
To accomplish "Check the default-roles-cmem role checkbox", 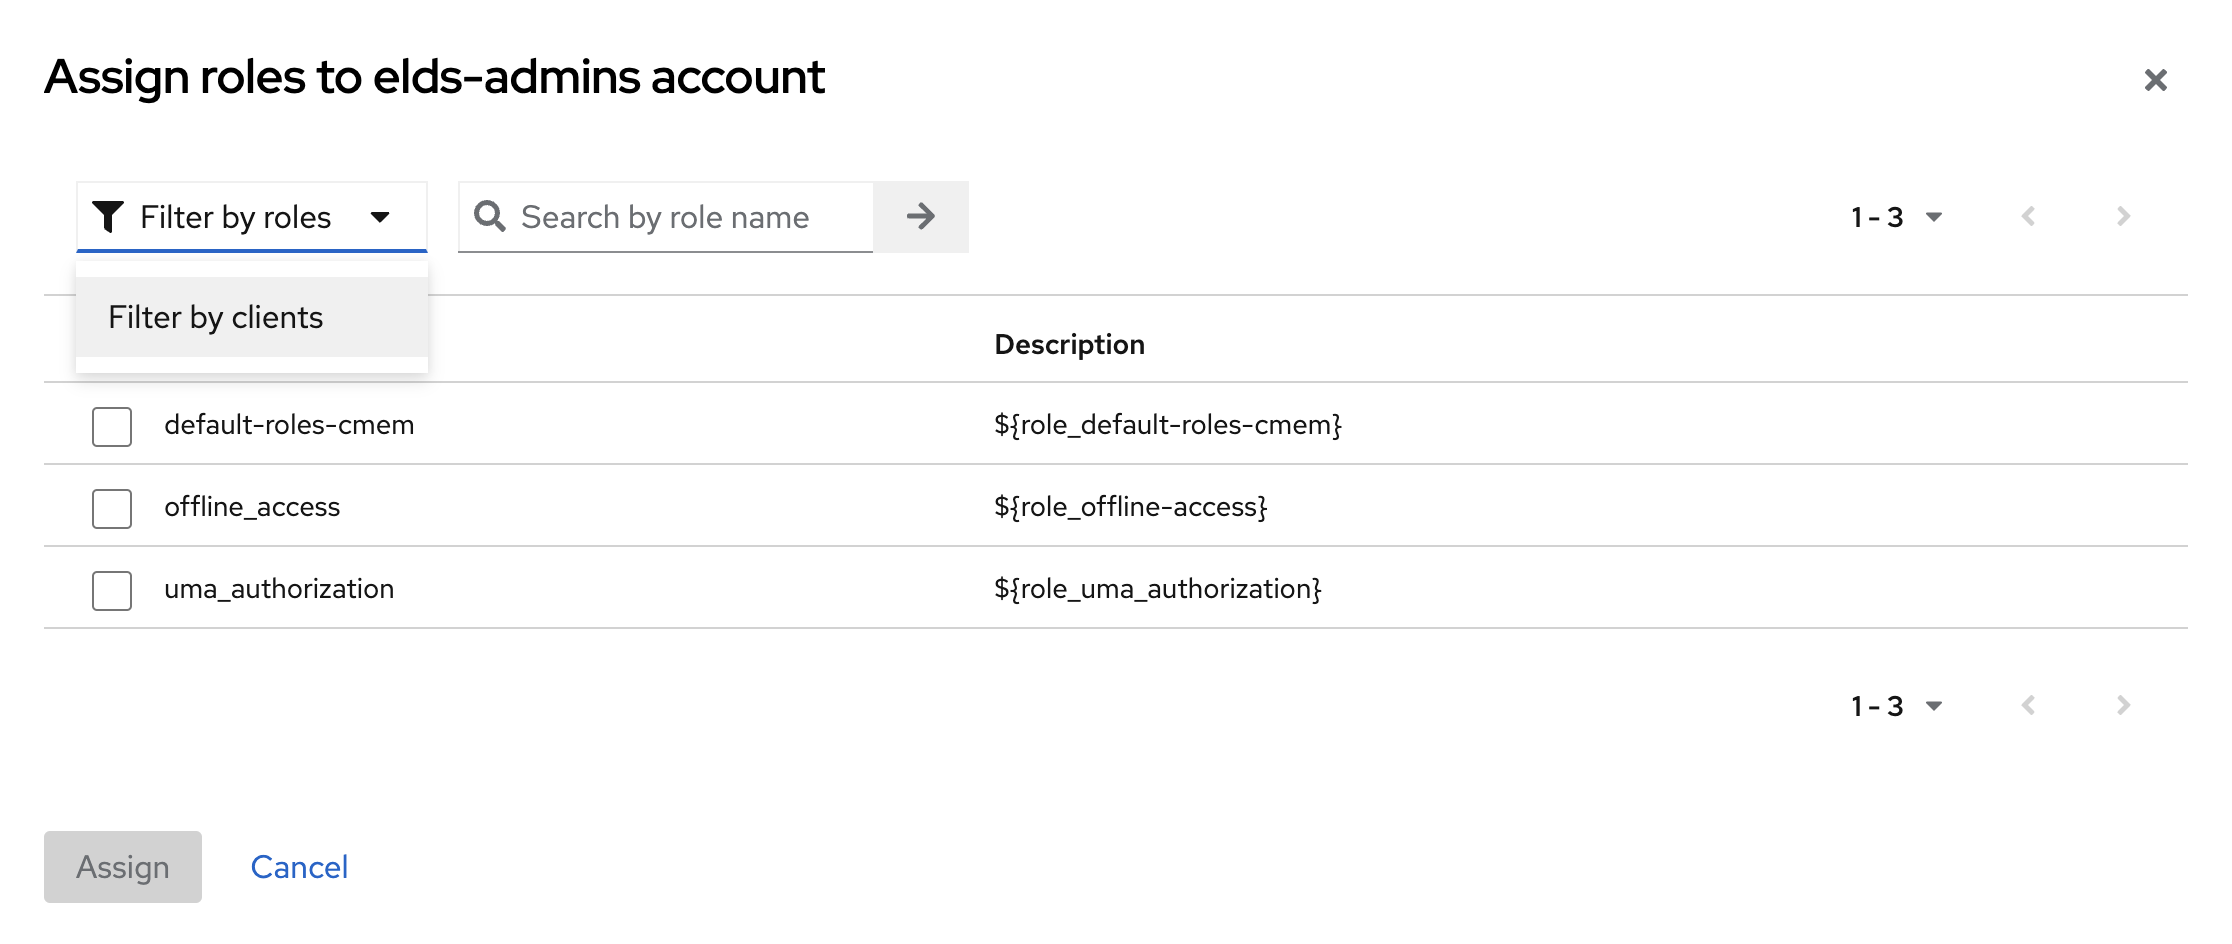I will coord(112,427).
